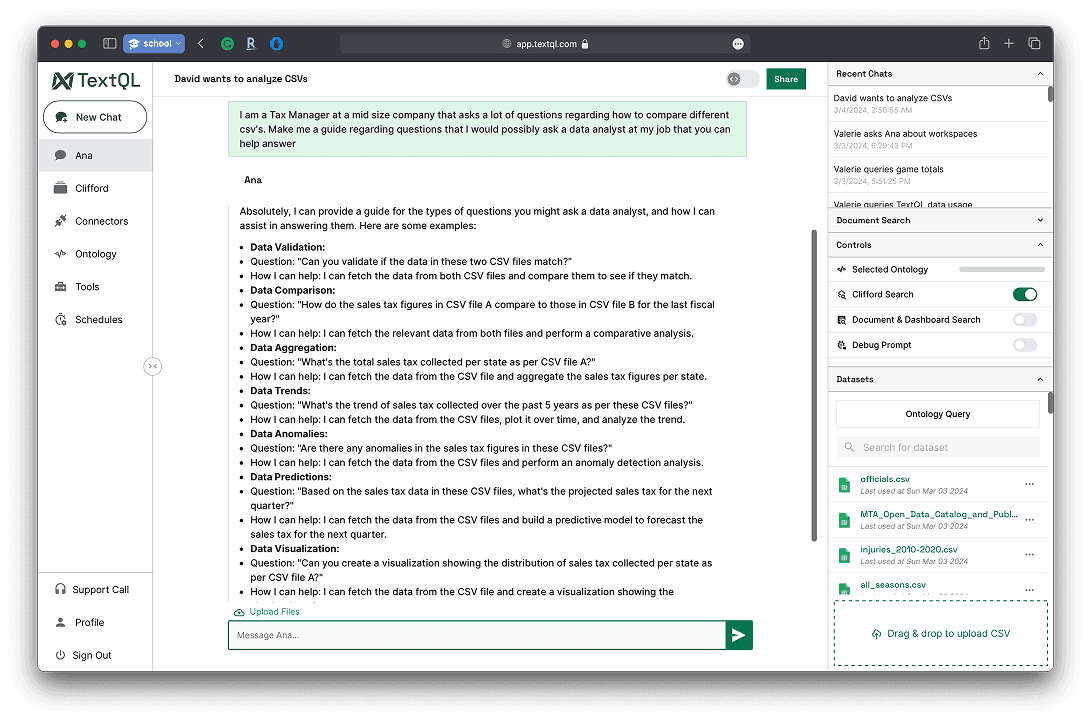Enable Document & Dashboard Search toggle
1091x722 pixels.
(x=1024, y=320)
